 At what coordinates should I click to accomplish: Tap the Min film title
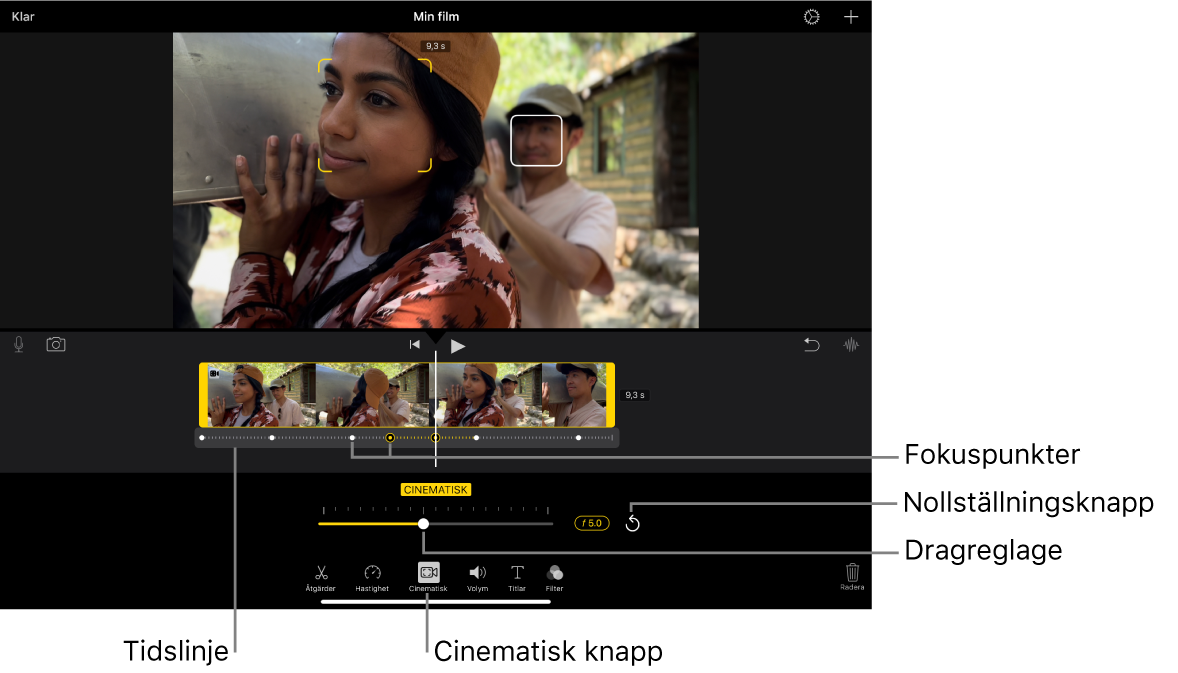(x=436, y=17)
